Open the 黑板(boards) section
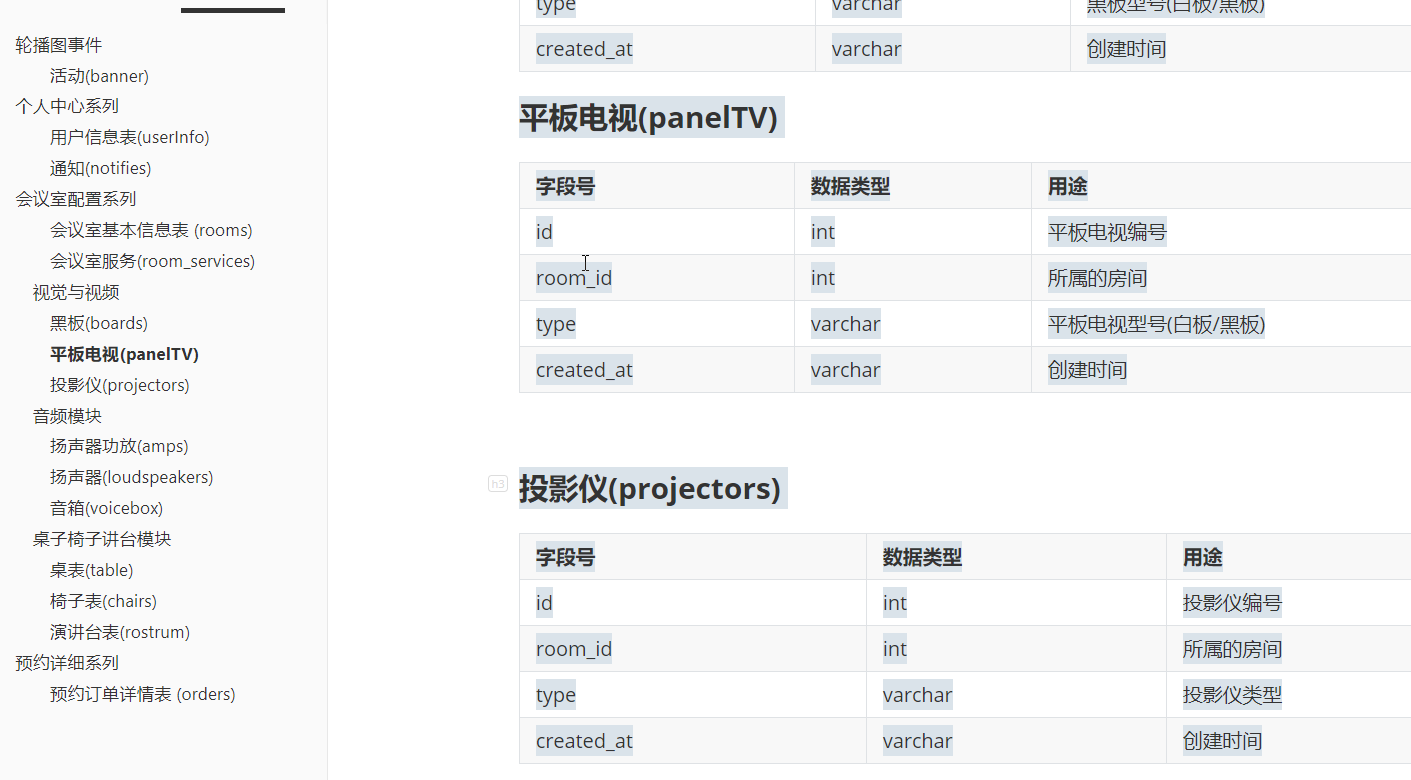The image size is (1411, 780). 98,322
